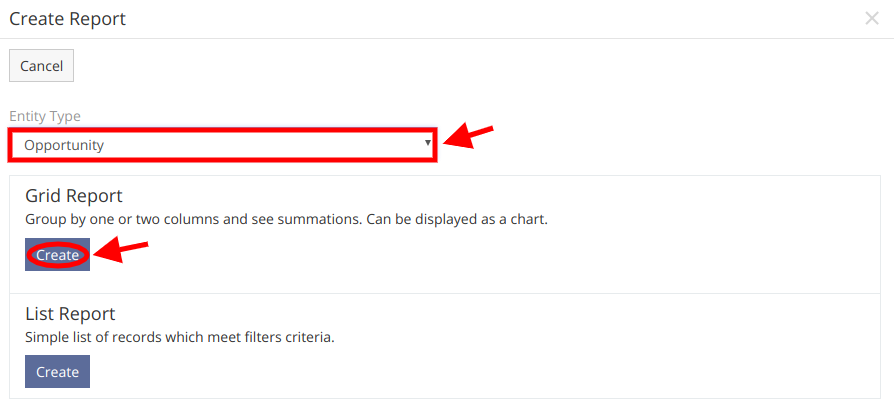Viewport: 894px width, 414px height.
Task: Create a List Report
Action: [58, 372]
